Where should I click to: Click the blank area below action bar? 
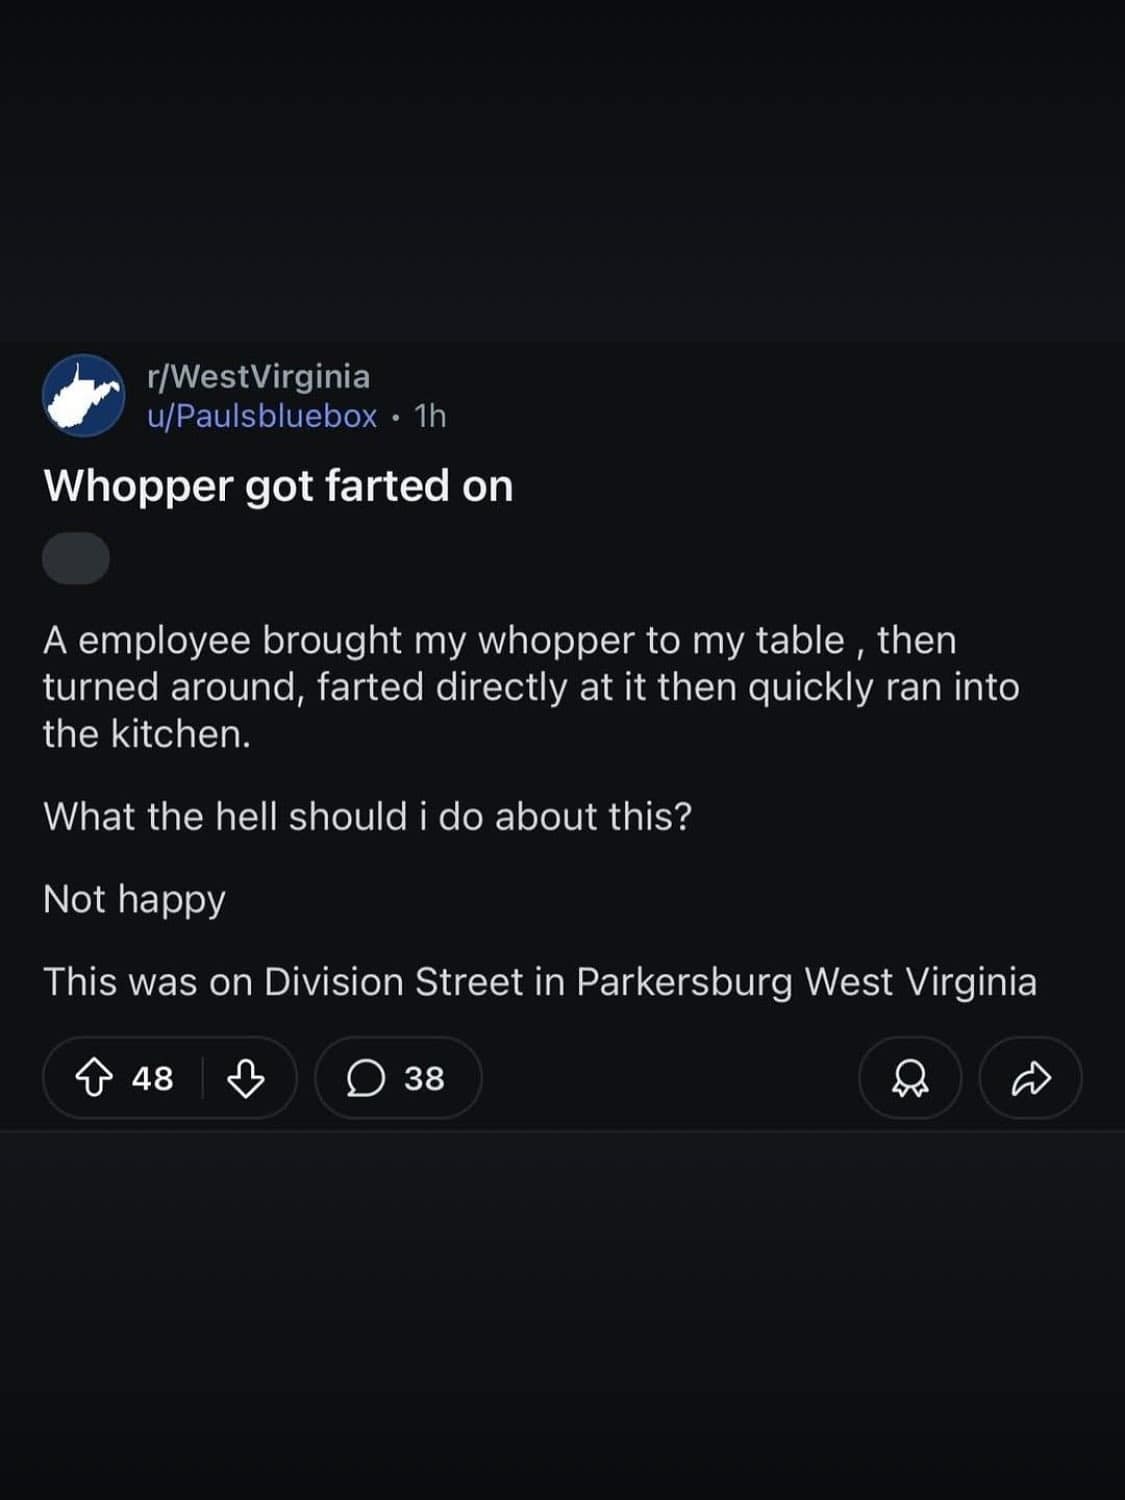point(562,1310)
